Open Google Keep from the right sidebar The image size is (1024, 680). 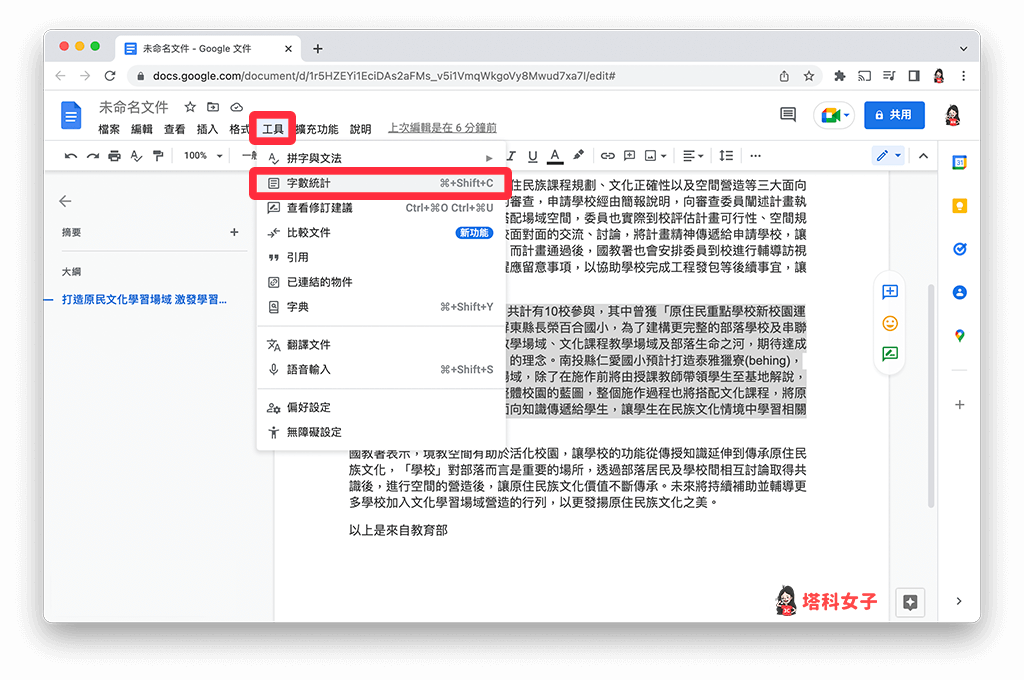click(x=959, y=205)
